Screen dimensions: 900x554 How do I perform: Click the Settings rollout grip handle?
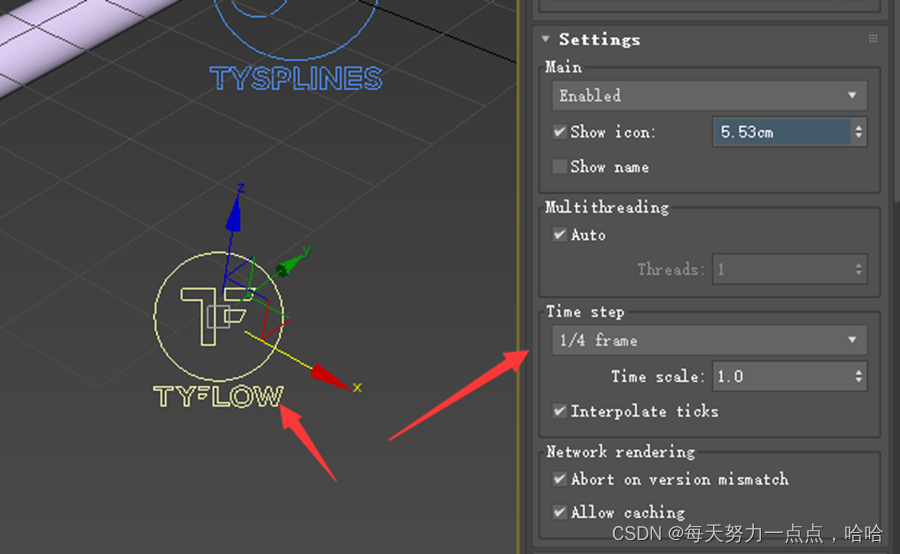point(872,38)
